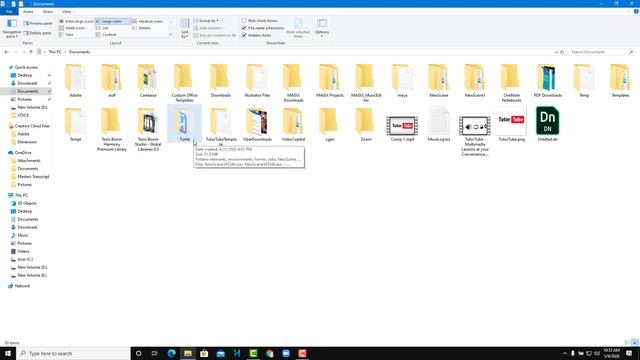Toggle the Preview pane
The image size is (640, 360).
(38, 23)
